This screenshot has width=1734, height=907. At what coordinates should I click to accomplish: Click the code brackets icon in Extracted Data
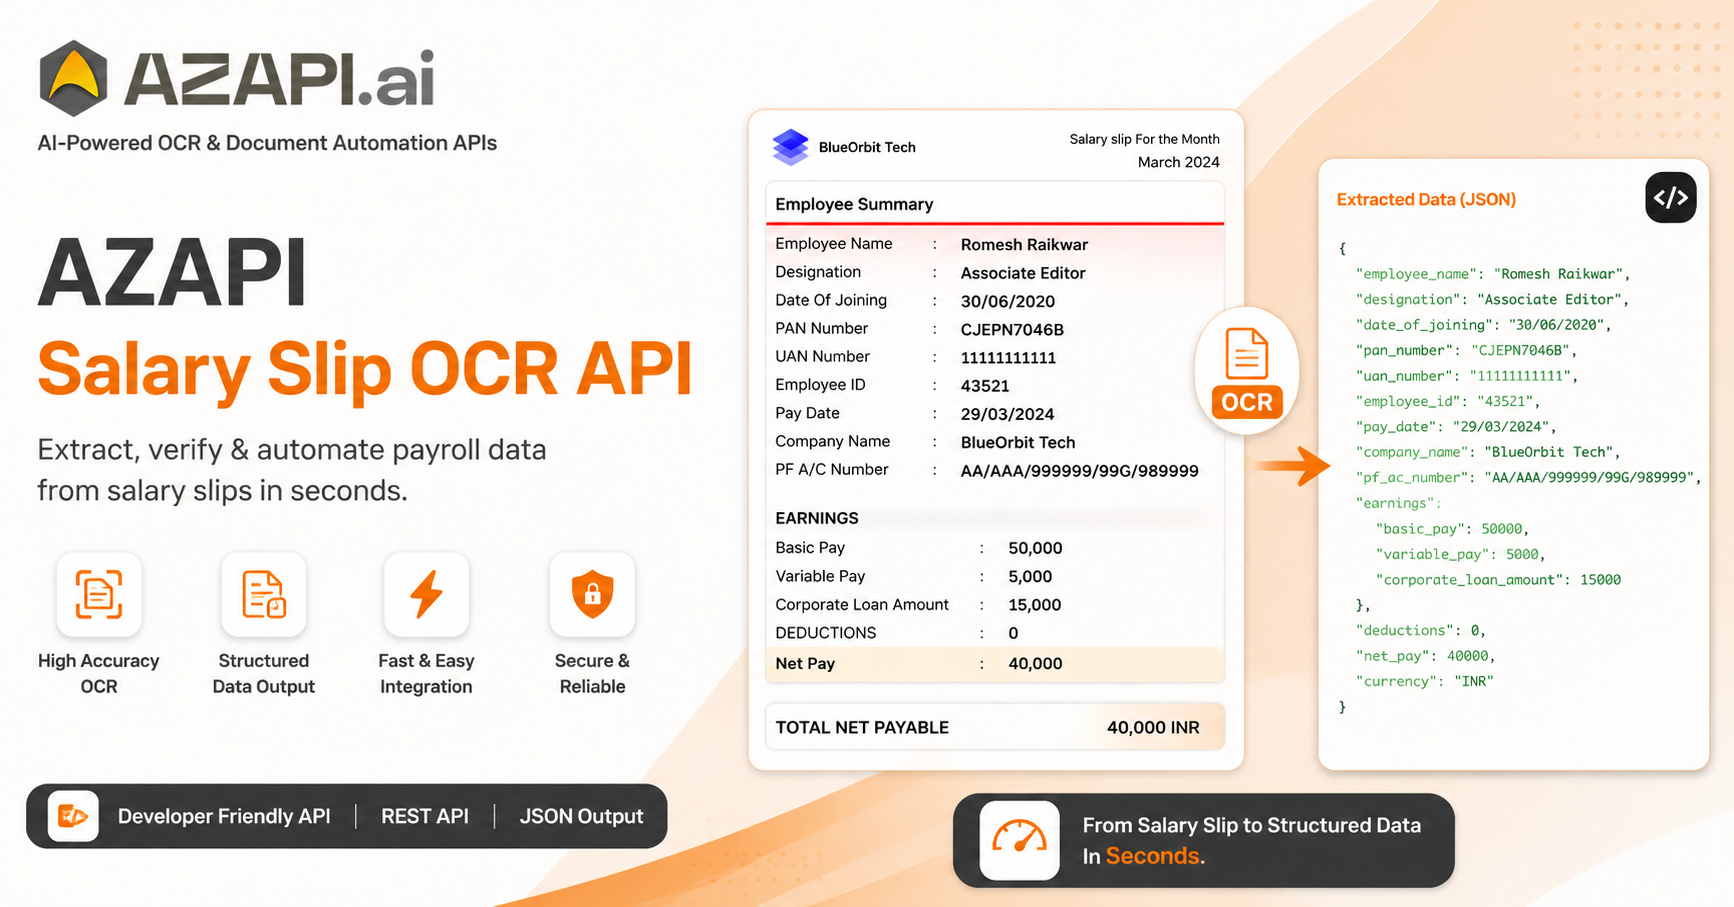point(1671,197)
